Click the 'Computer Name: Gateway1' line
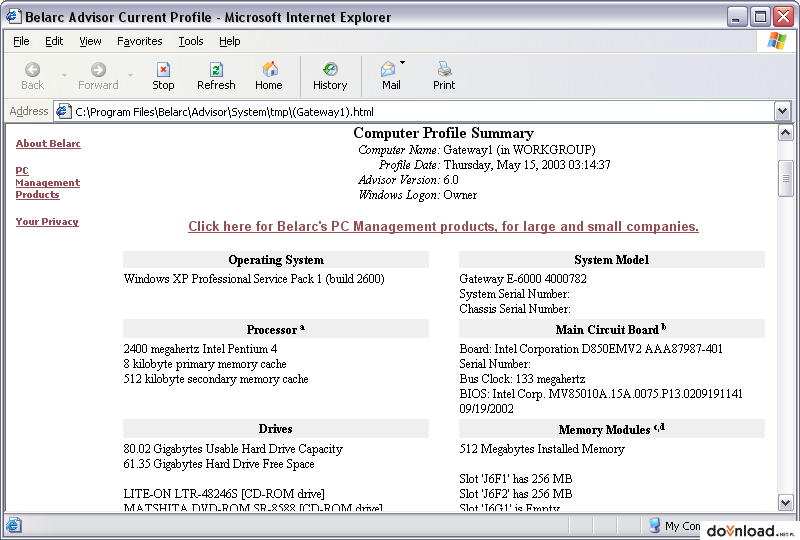Image resolution: width=800 pixels, height=540 pixels. coord(477,150)
